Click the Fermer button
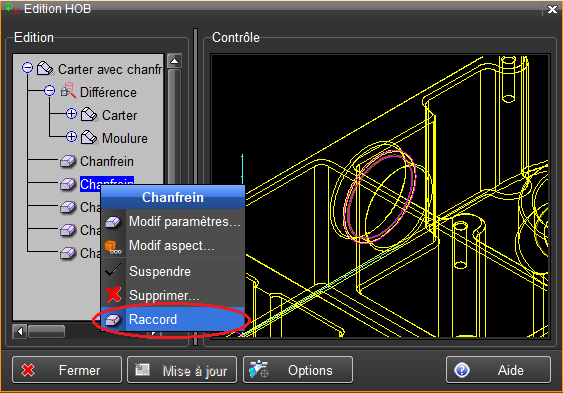The image size is (563, 393). (x=67, y=370)
